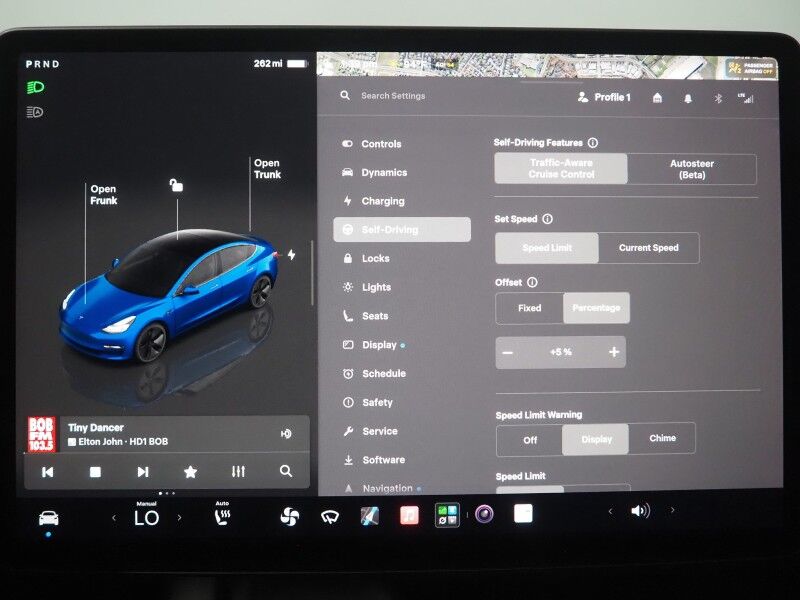Tap the auto high beam icon

click(35, 112)
